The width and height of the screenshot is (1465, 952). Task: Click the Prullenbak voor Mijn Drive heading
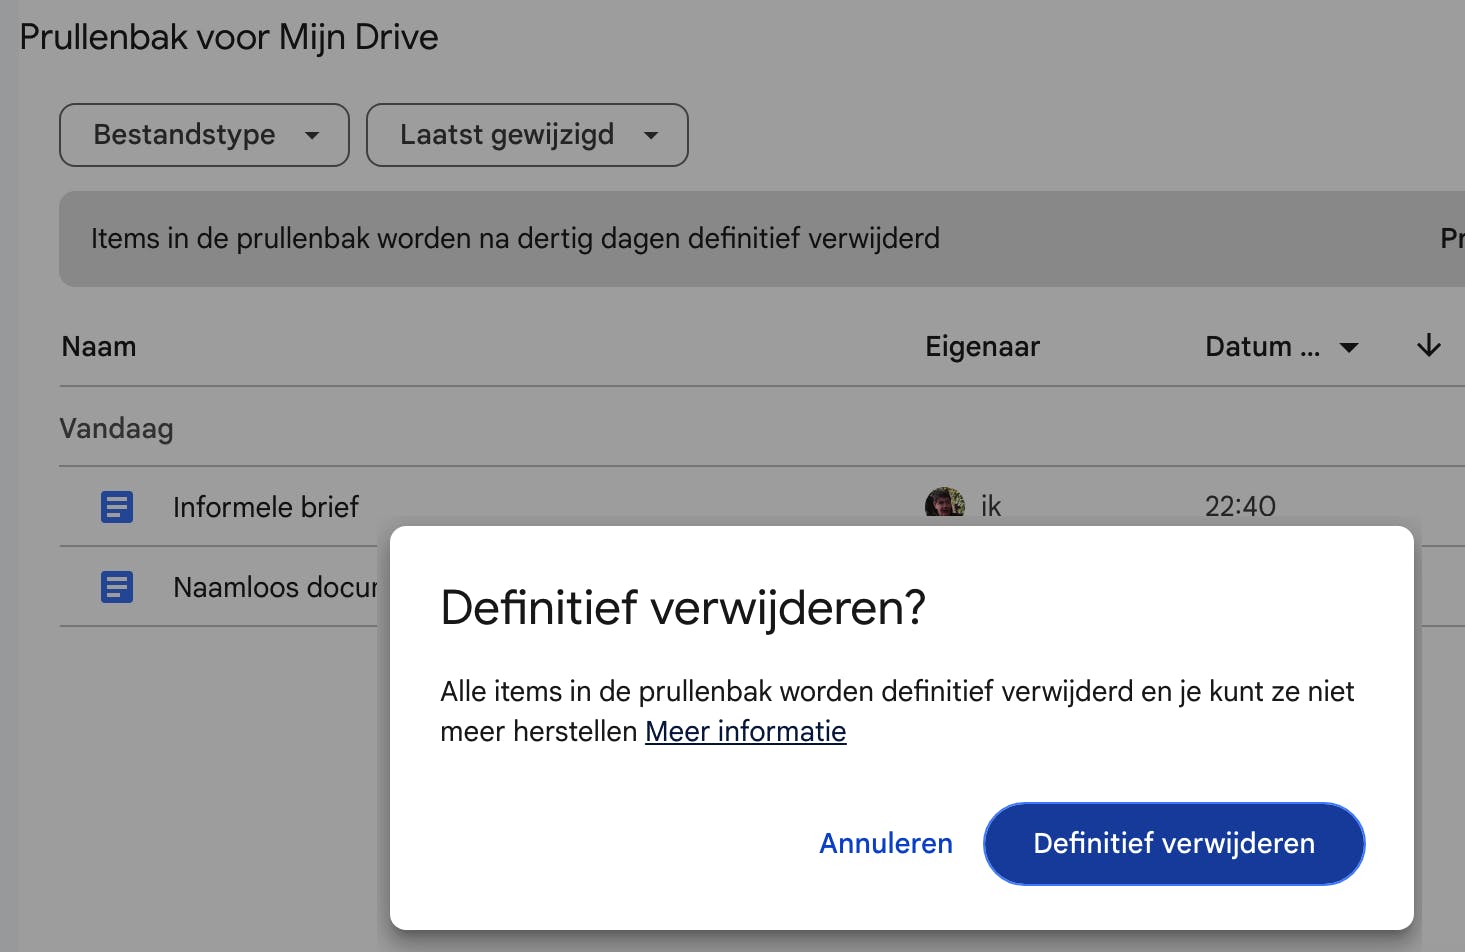[x=229, y=37]
